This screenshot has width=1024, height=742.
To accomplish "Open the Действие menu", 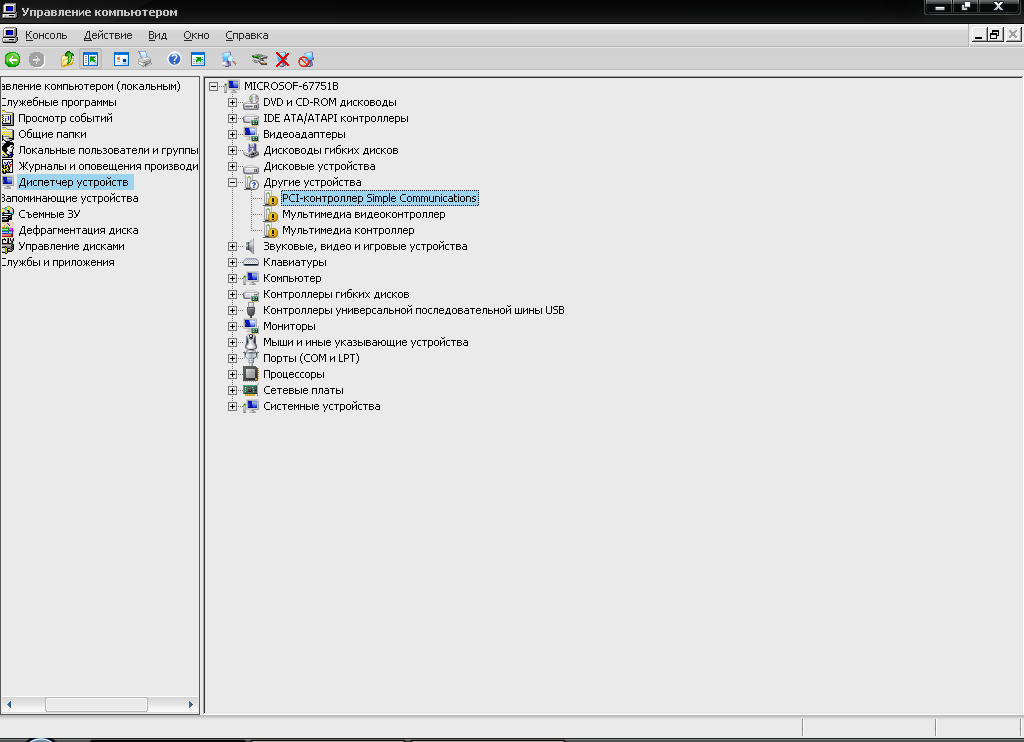I will click(108, 35).
